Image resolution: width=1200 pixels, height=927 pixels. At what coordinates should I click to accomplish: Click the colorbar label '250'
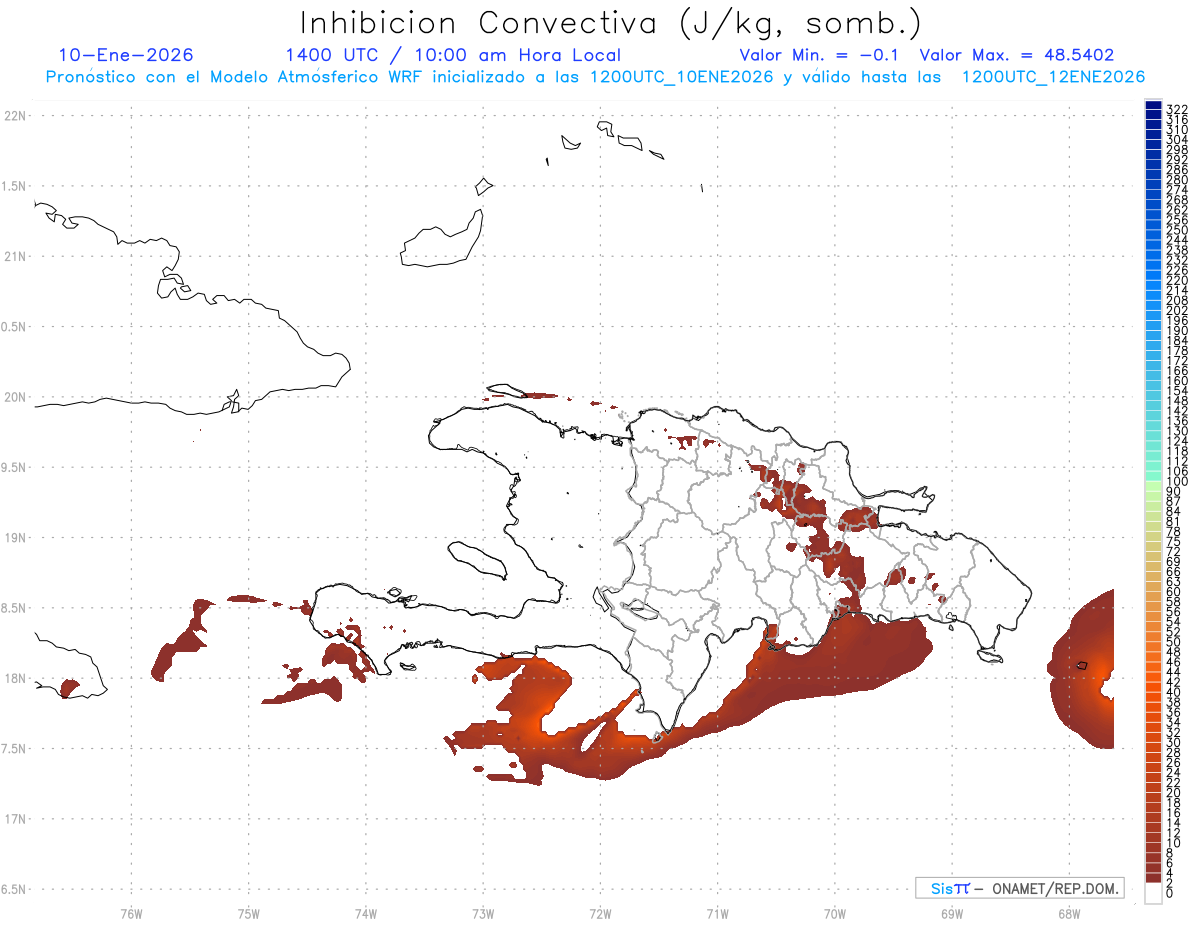[1177, 231]
